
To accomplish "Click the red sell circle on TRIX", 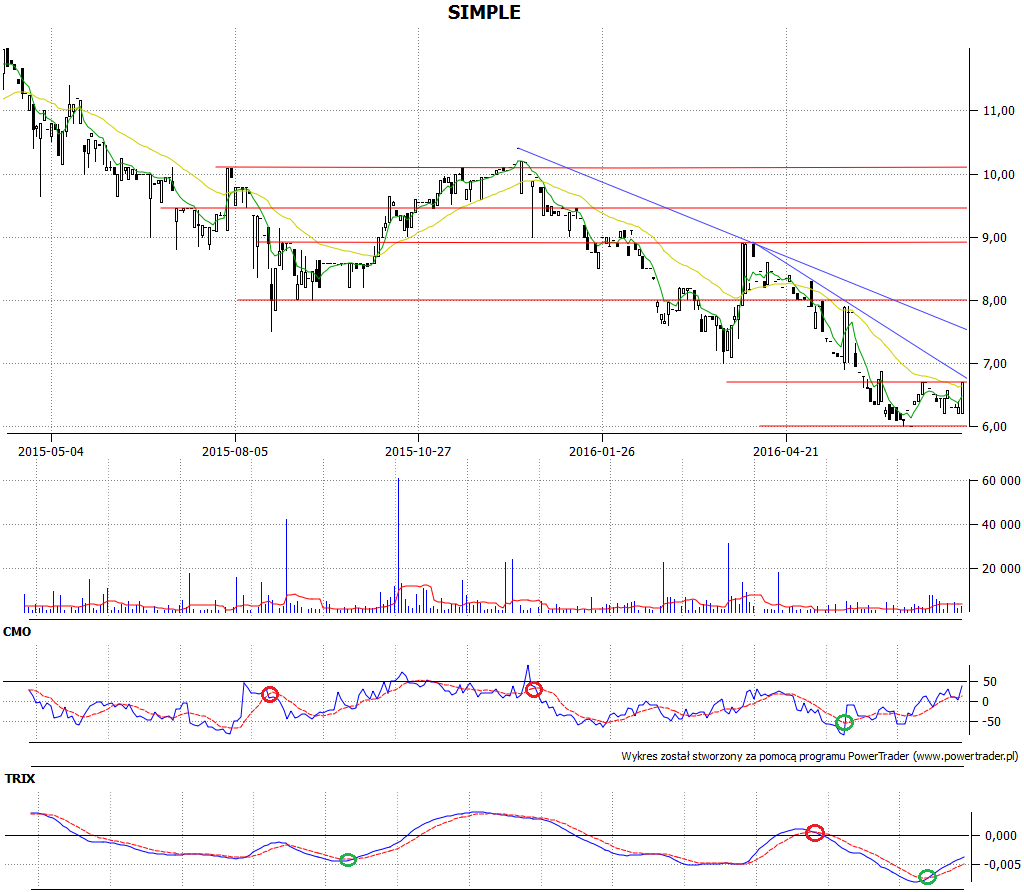I will click(814, 833).
